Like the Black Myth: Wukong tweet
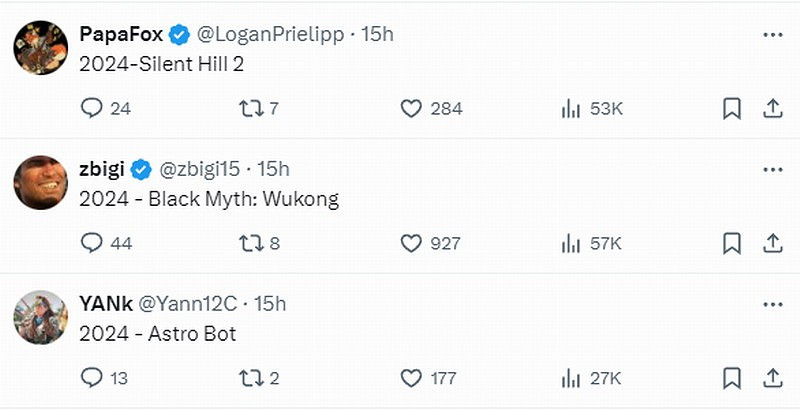 410,243
